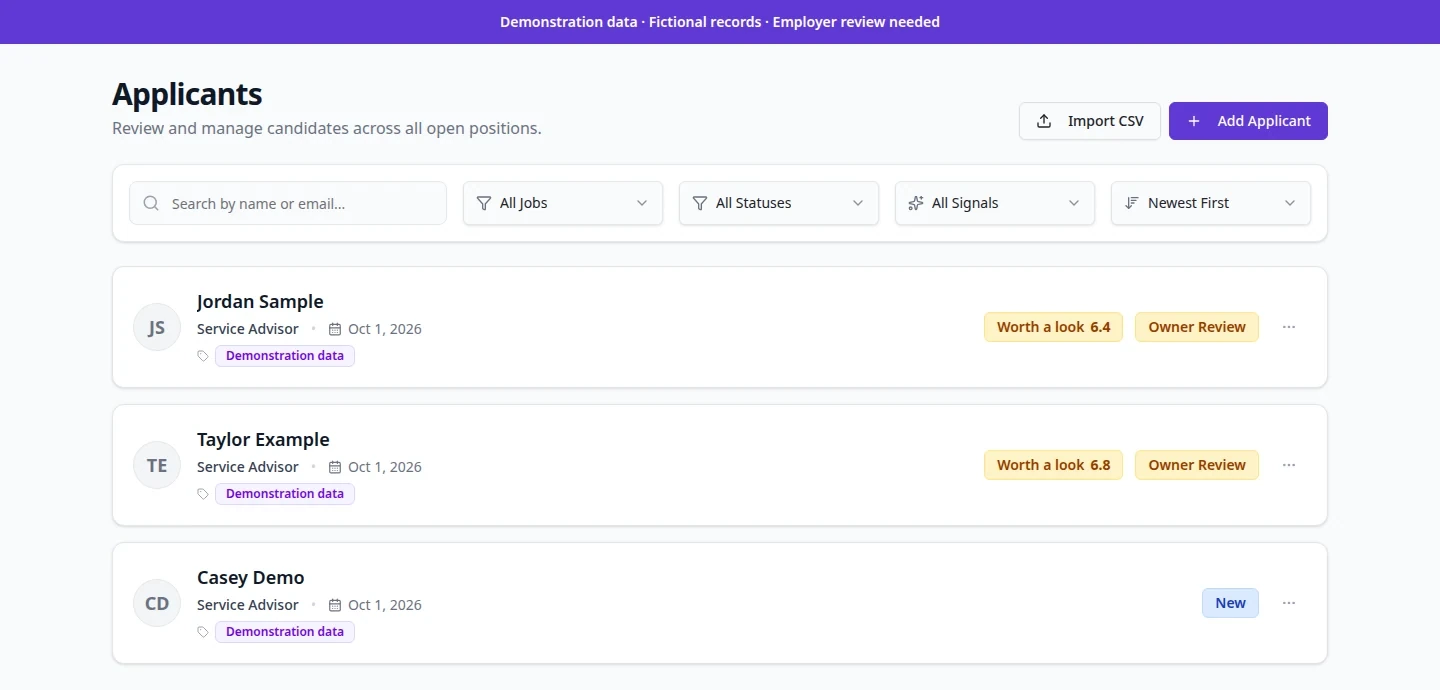Click the tag icon in Taylor Example's row
Viewport: 1440px width, 690px height.
203,494
